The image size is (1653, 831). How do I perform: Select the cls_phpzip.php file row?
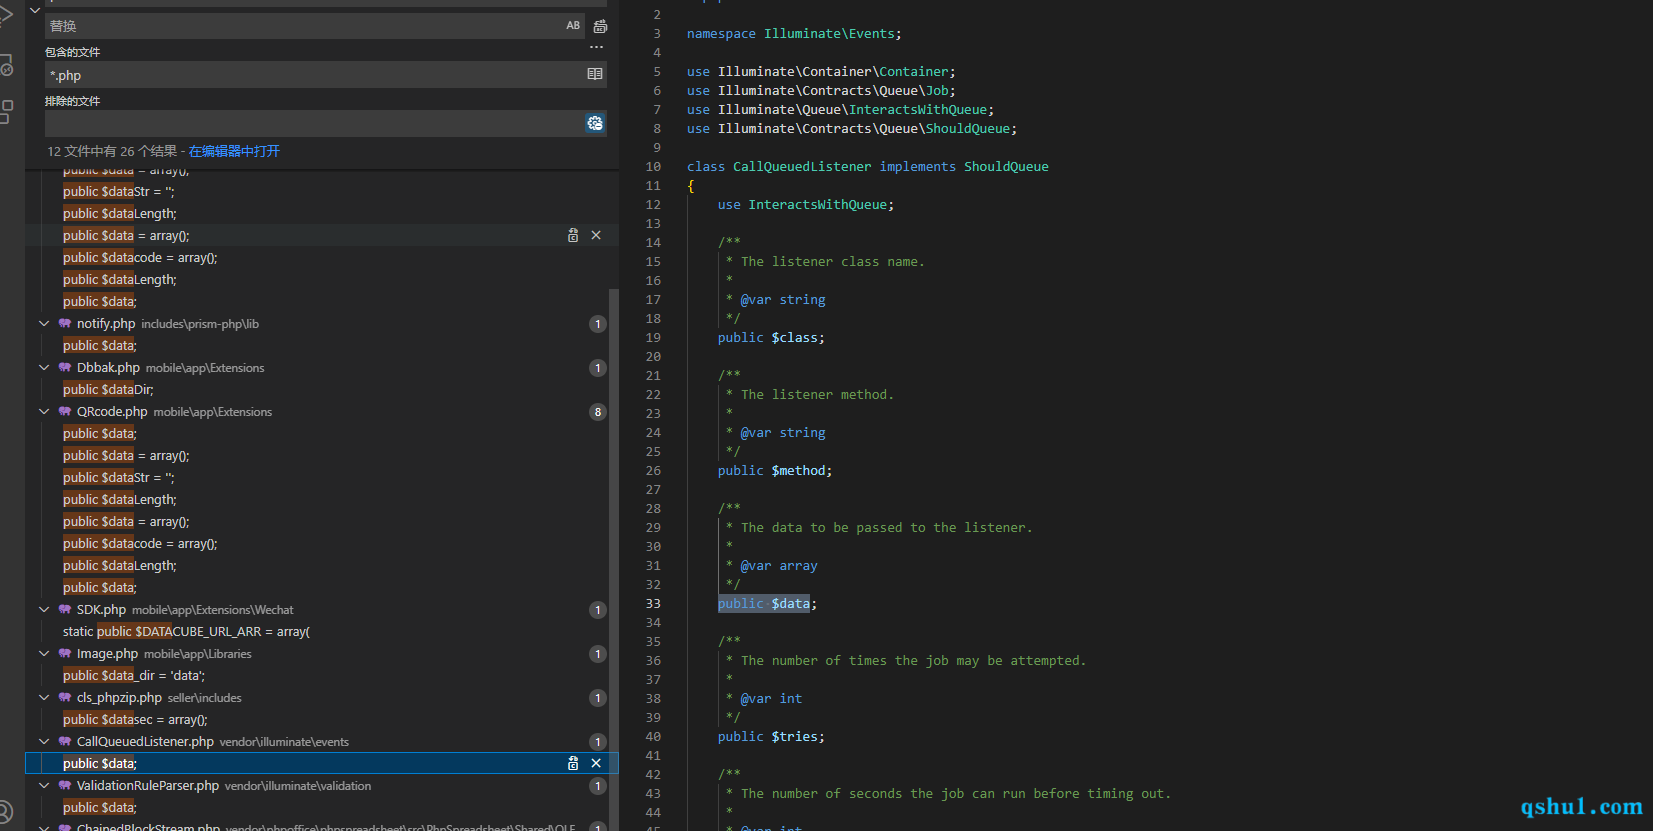[x=322, y=698]
